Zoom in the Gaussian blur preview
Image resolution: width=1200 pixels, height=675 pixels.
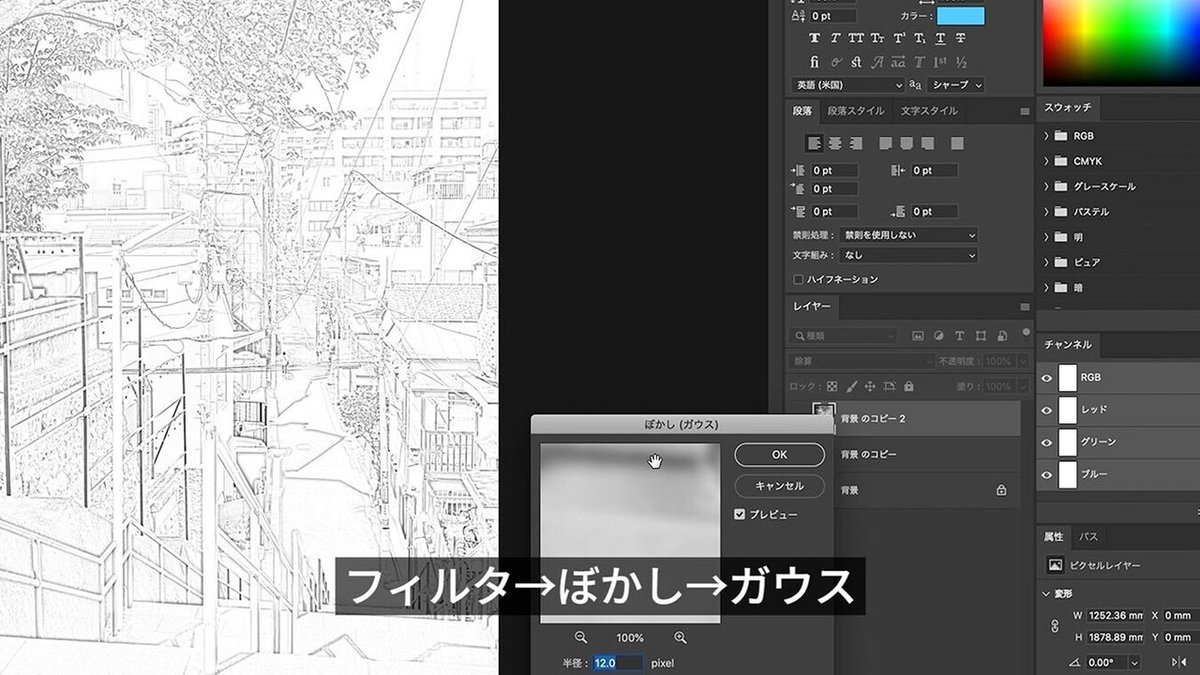(x=680, y=637)
